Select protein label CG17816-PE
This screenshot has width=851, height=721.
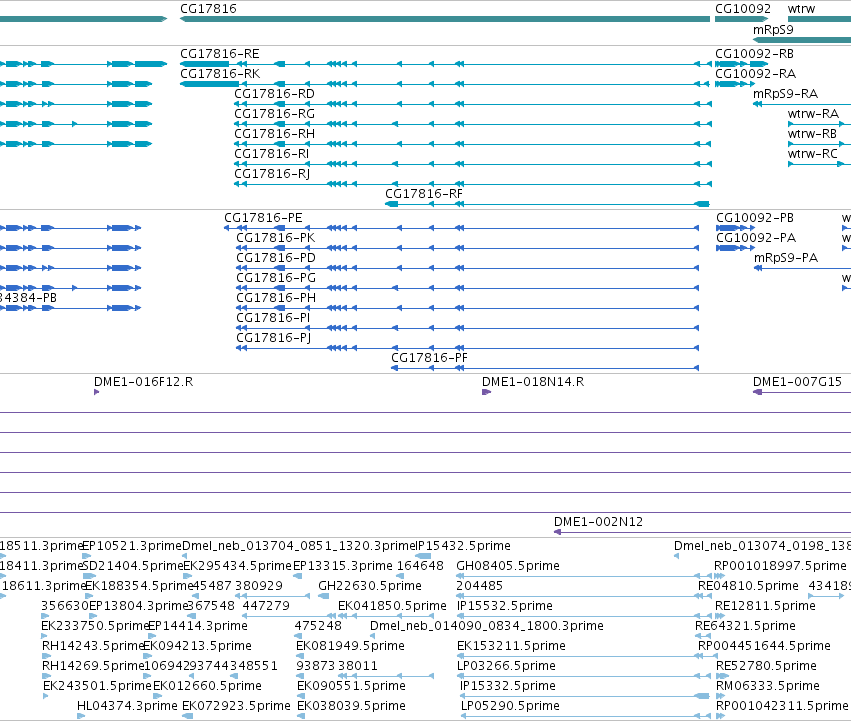[x=263, y=218]
